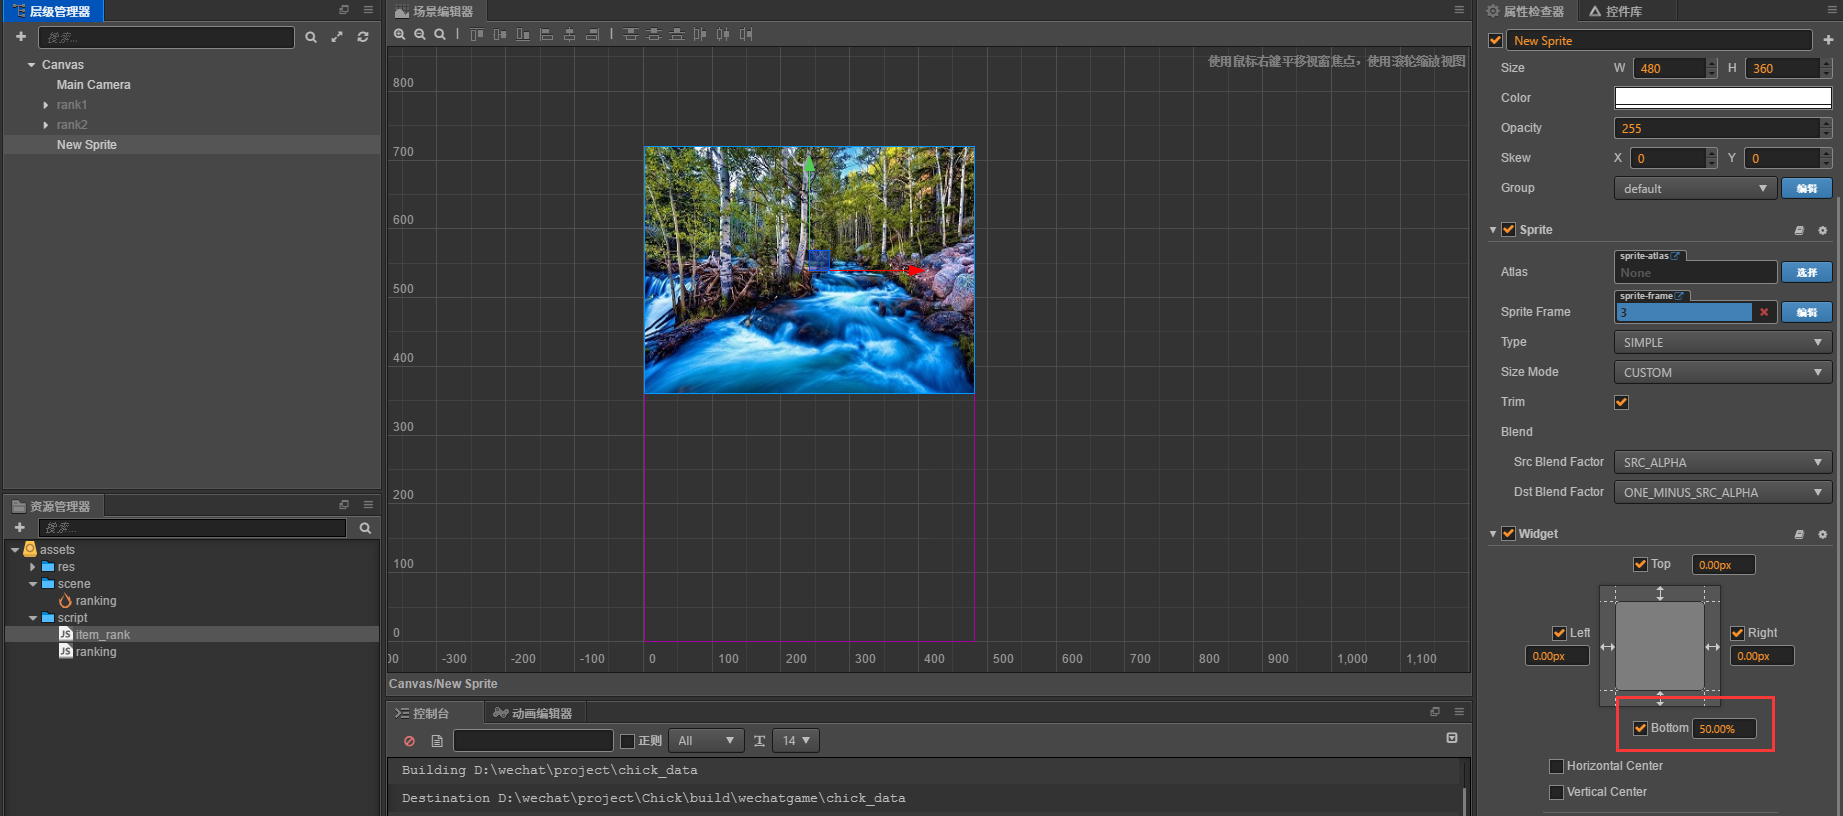Zoom out the scene view

click(x=420, y=34)
